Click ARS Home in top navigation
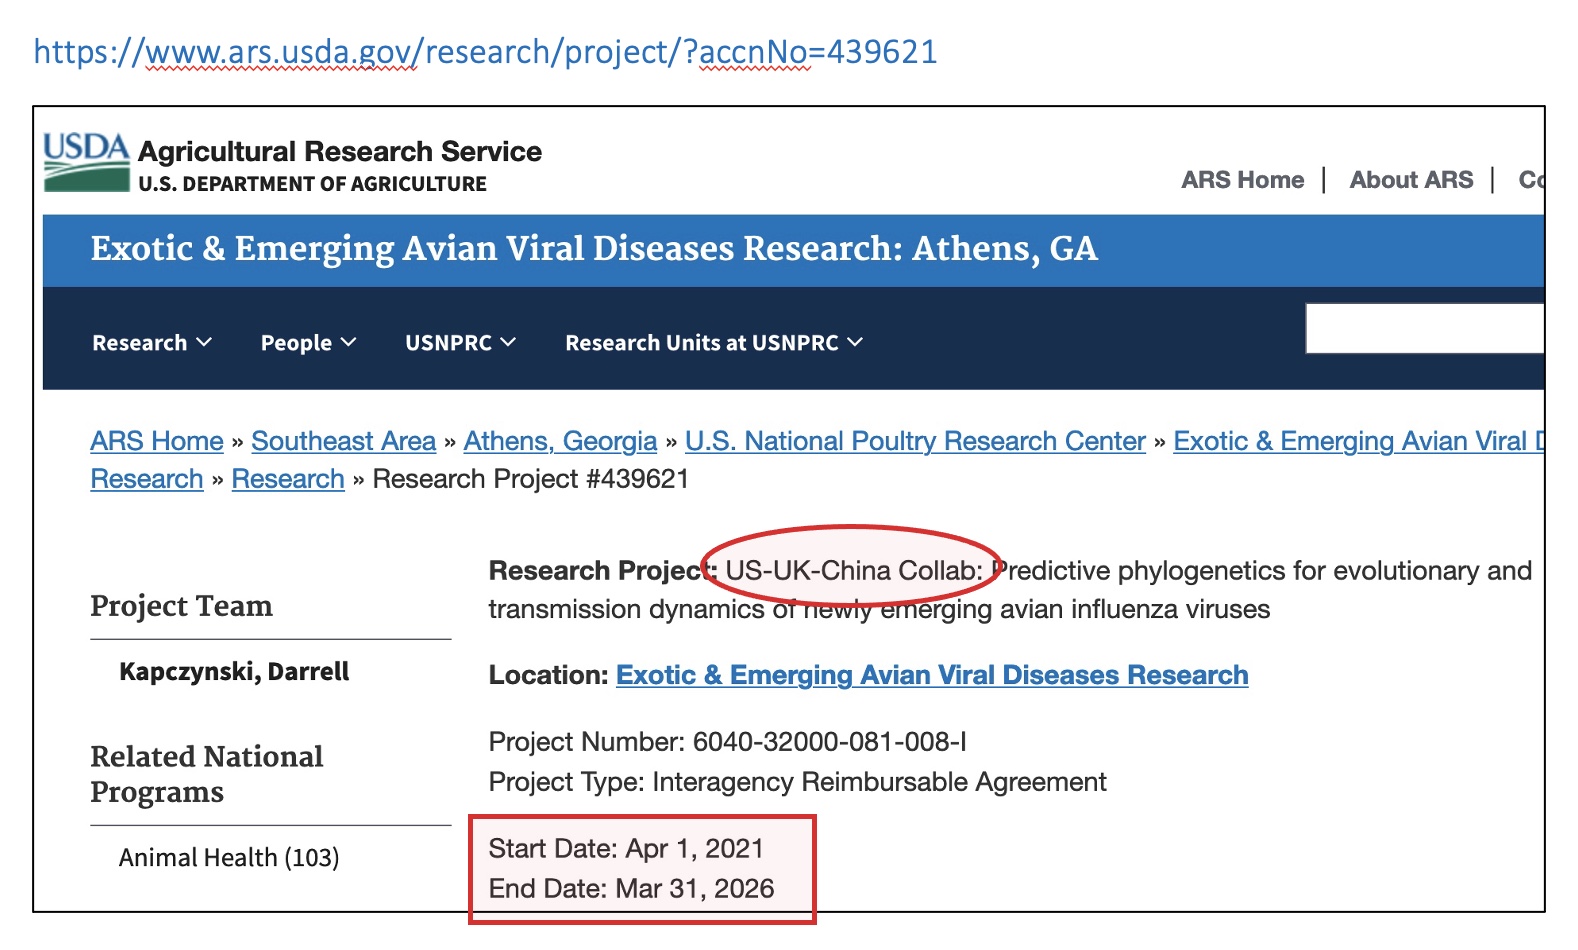1578x950 pixels. [1242, 180]
